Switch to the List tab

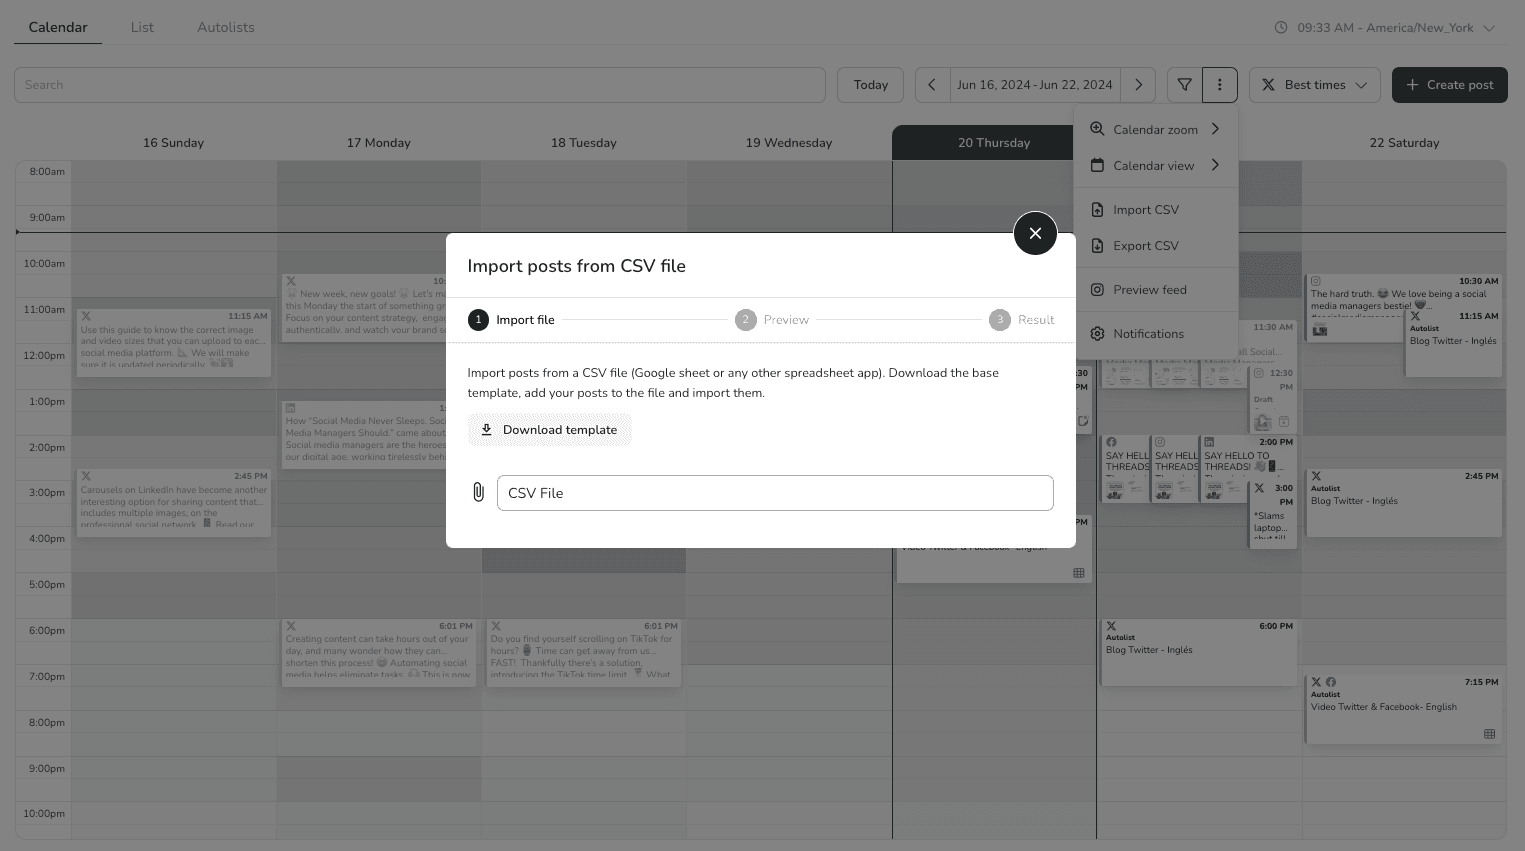142,27
